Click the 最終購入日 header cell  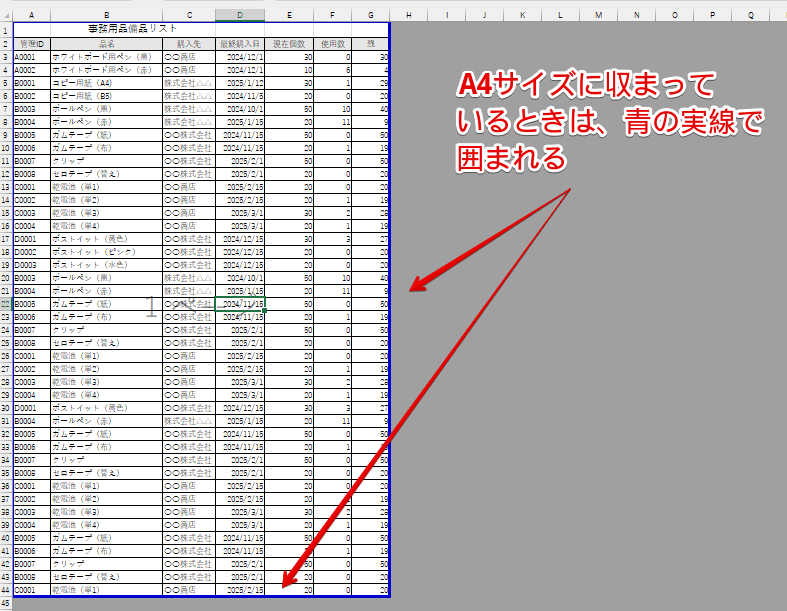[240, 44]
